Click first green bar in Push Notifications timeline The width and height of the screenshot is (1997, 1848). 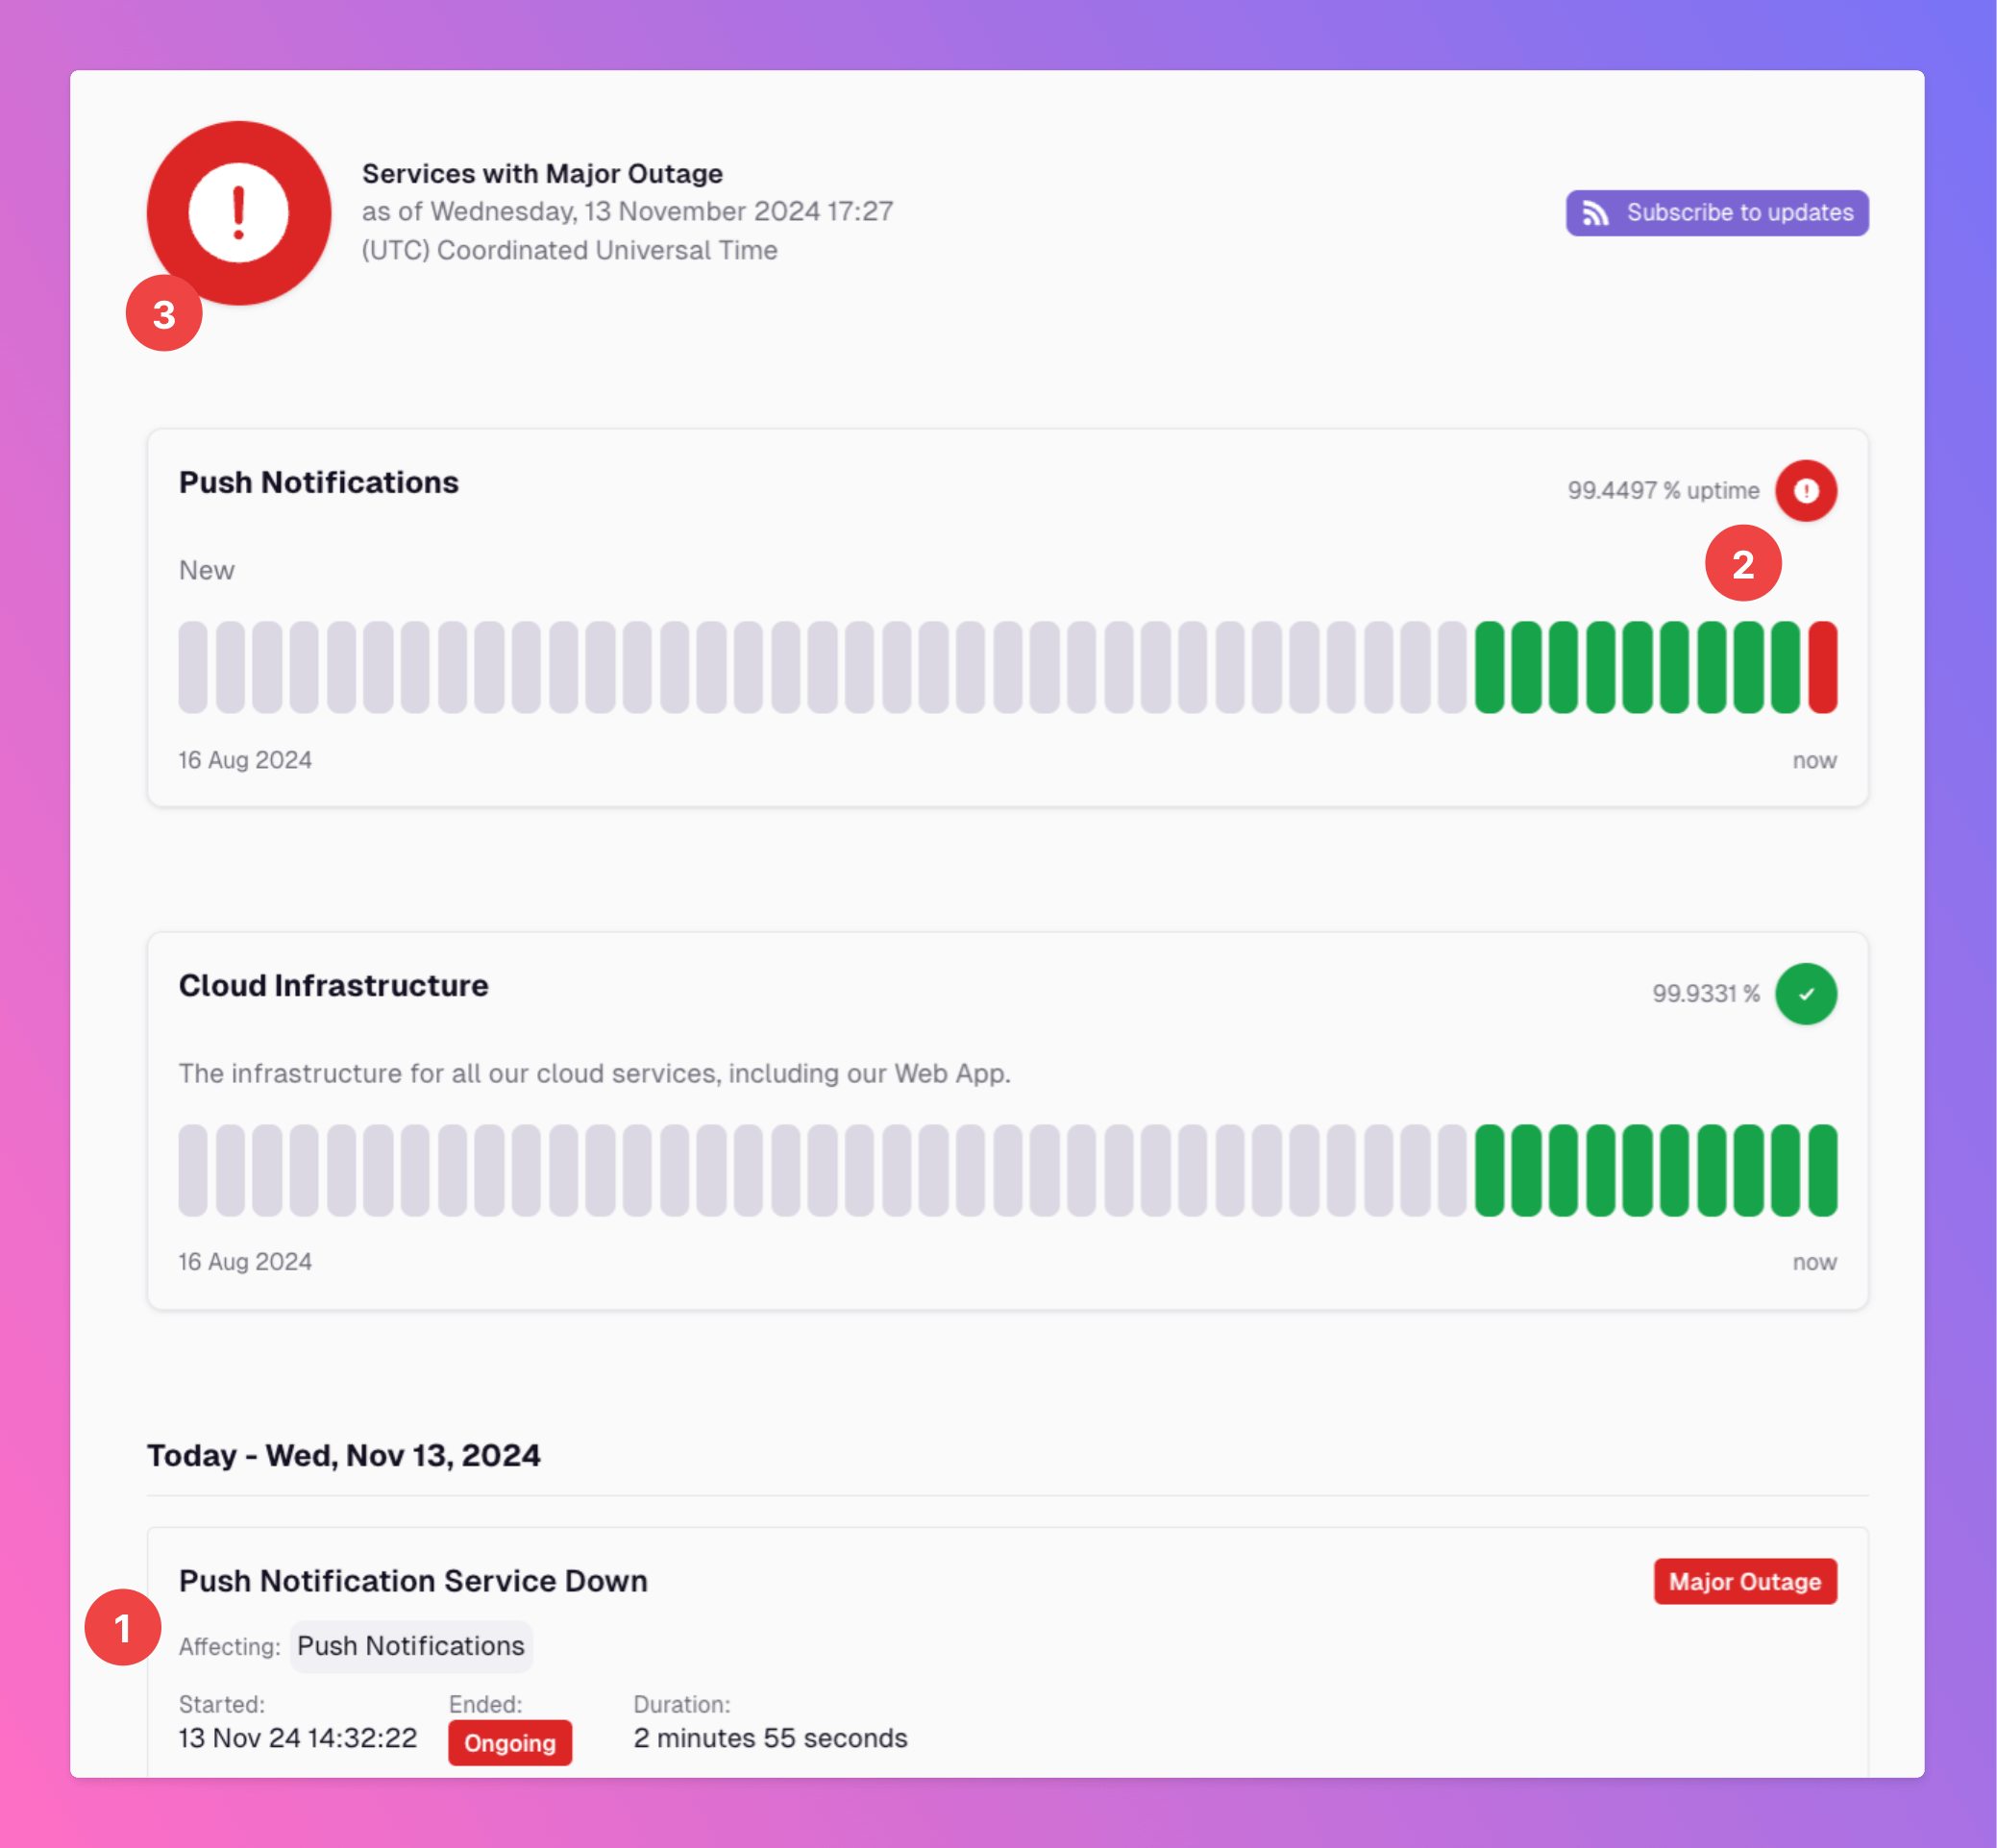[x=1489, y=667]
